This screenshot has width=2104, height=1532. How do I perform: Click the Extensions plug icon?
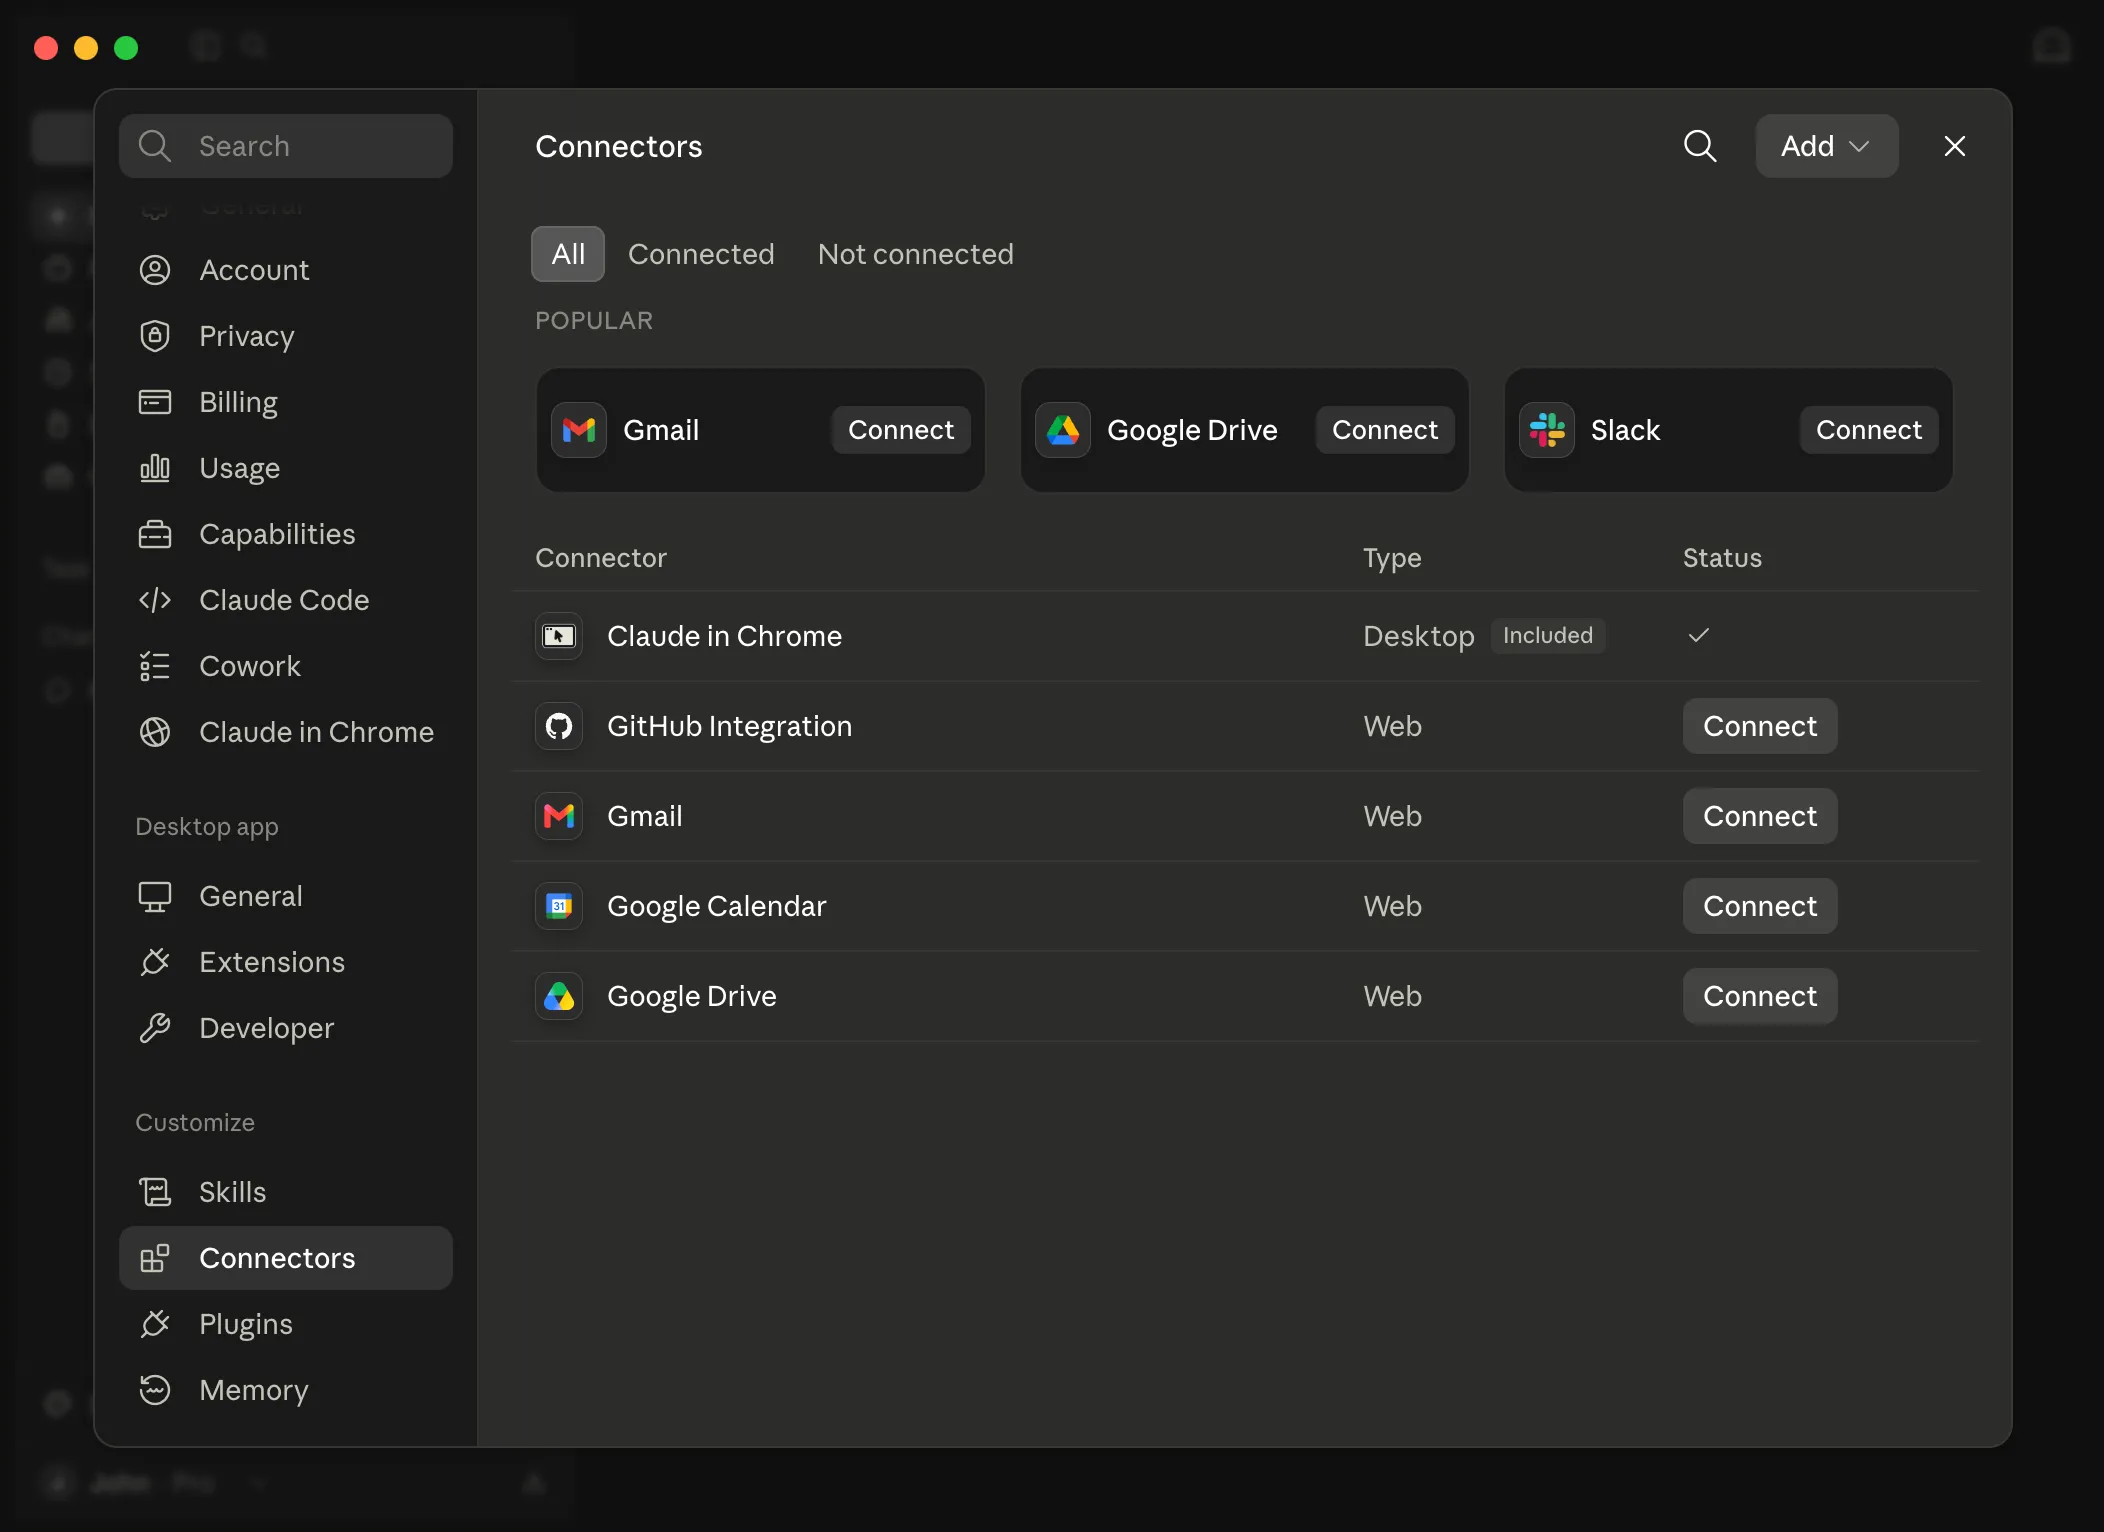155,962
